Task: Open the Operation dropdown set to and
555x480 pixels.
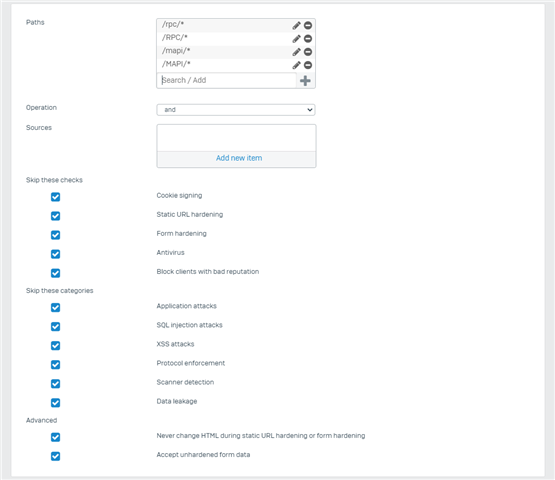Action: pos(236,110)
